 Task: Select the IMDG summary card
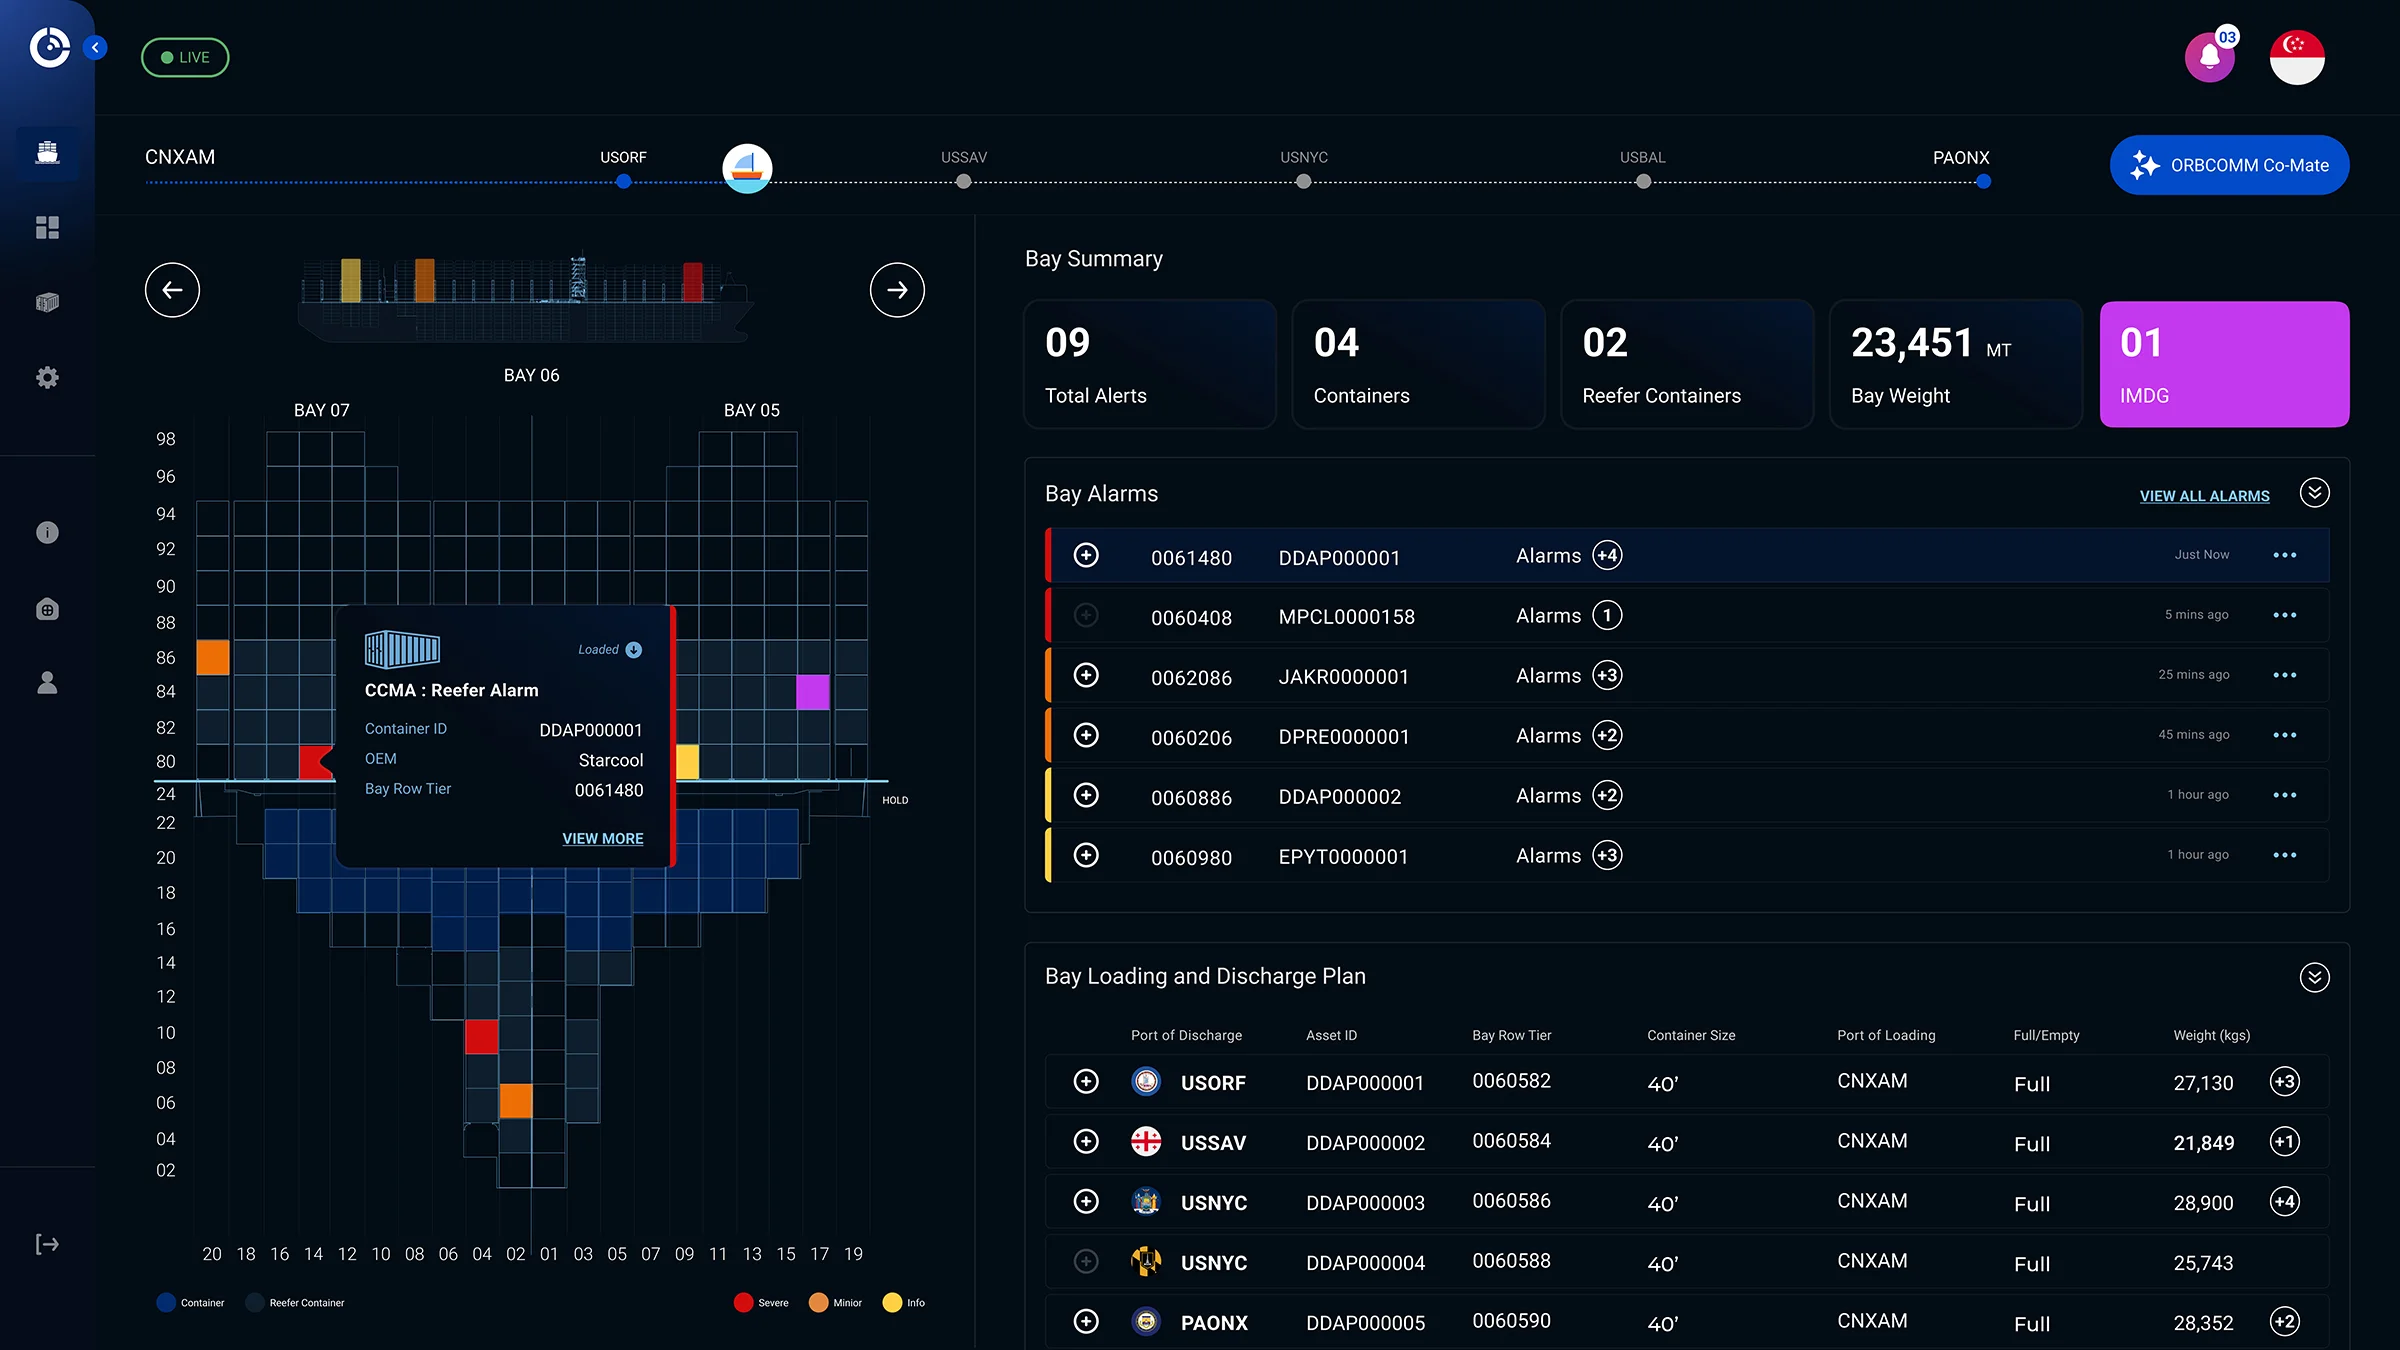2224,365
